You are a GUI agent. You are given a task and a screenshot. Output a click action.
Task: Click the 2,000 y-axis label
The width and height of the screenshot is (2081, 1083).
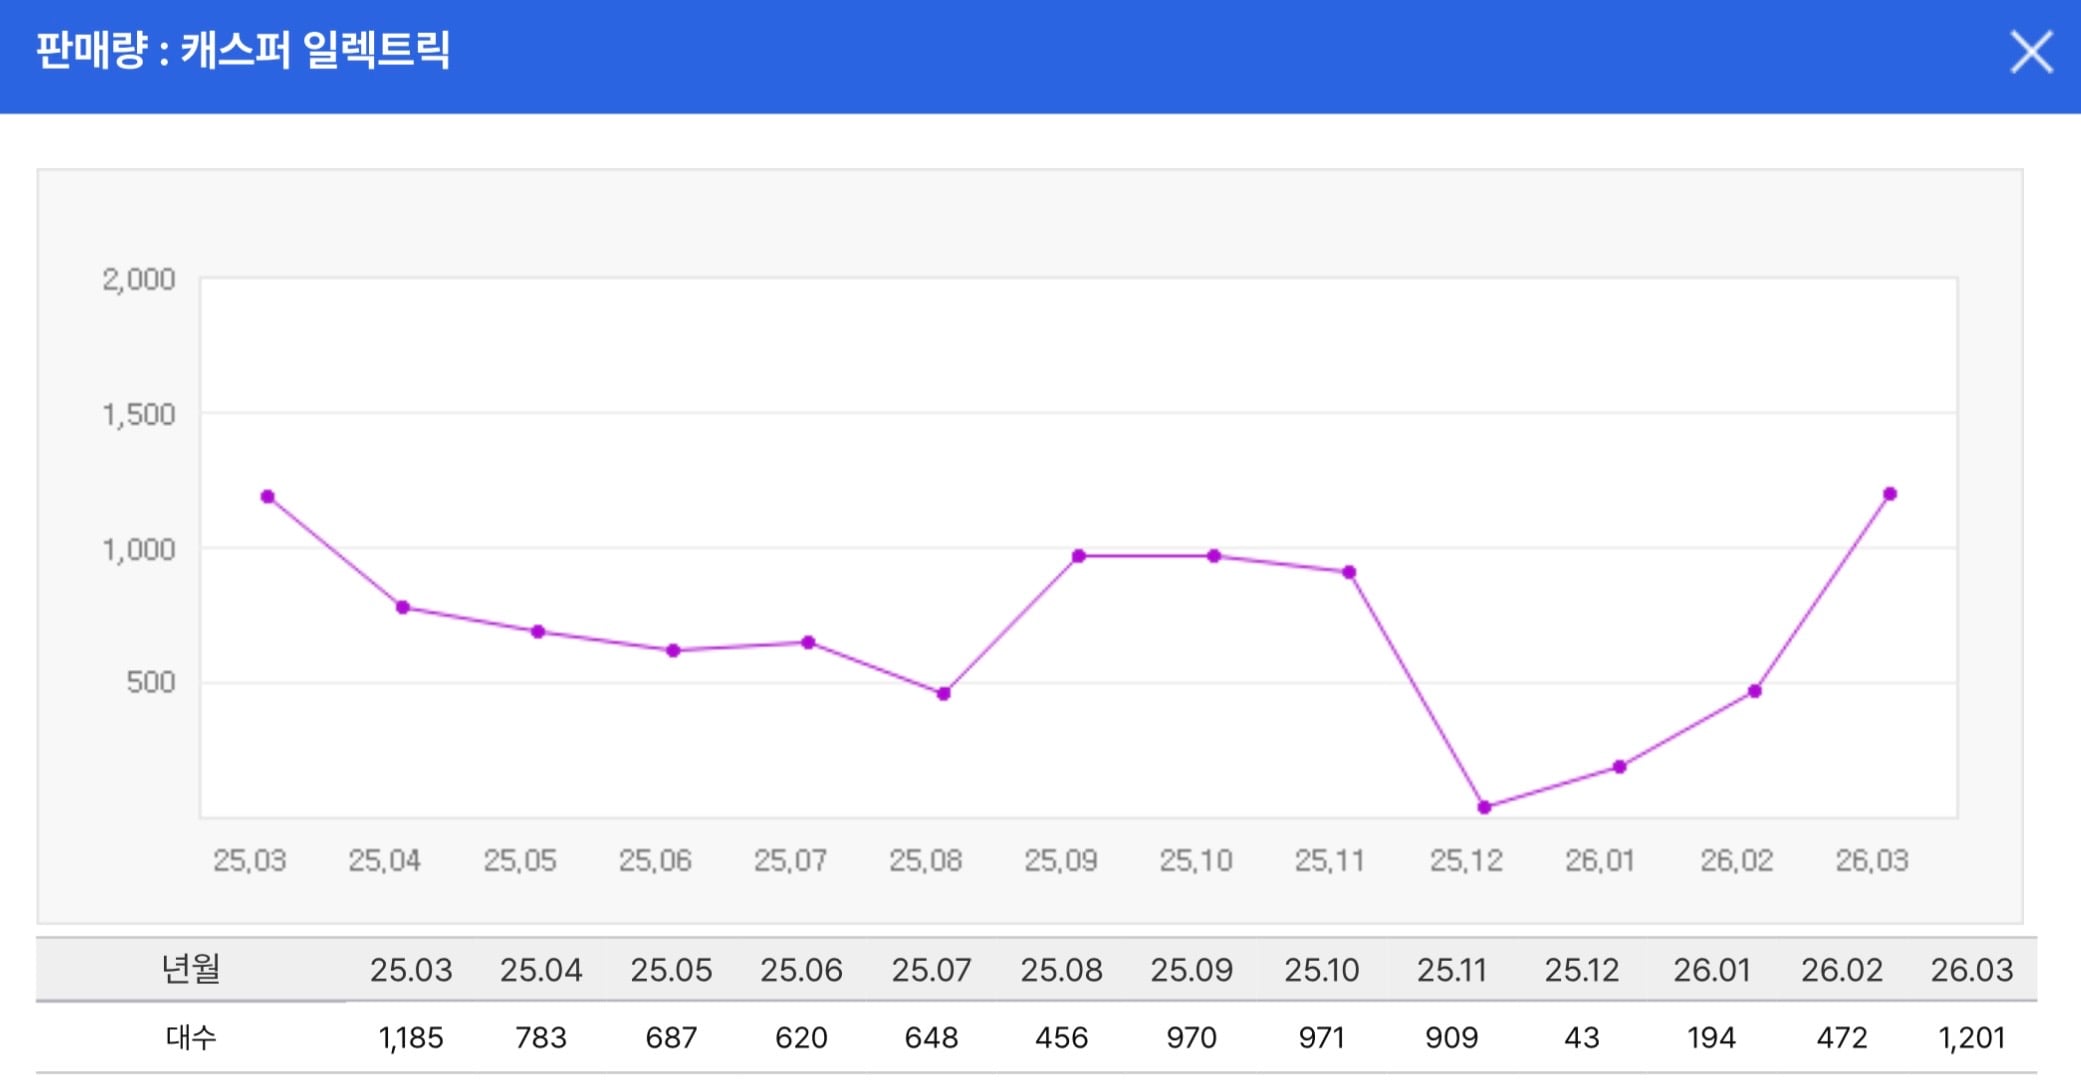coord(139,279)
